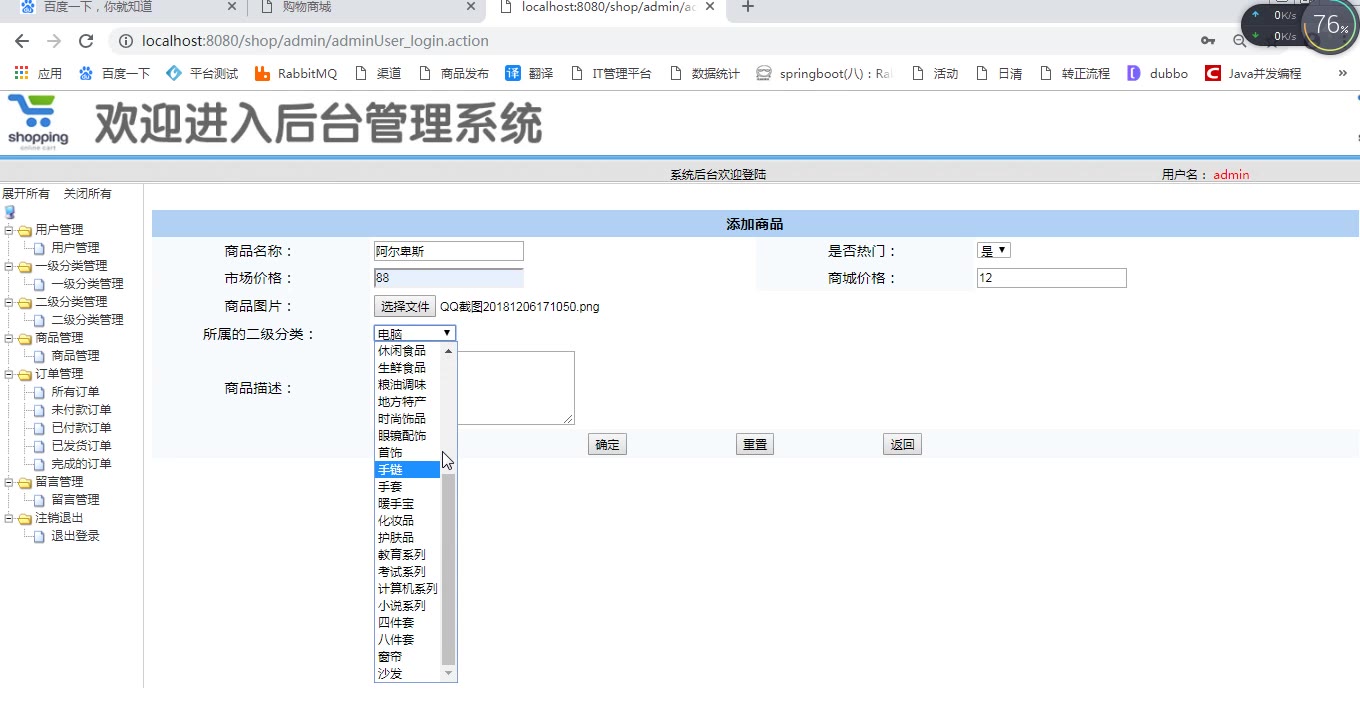Open the 一级分类管理 child tree item

(x=87, y=284)
